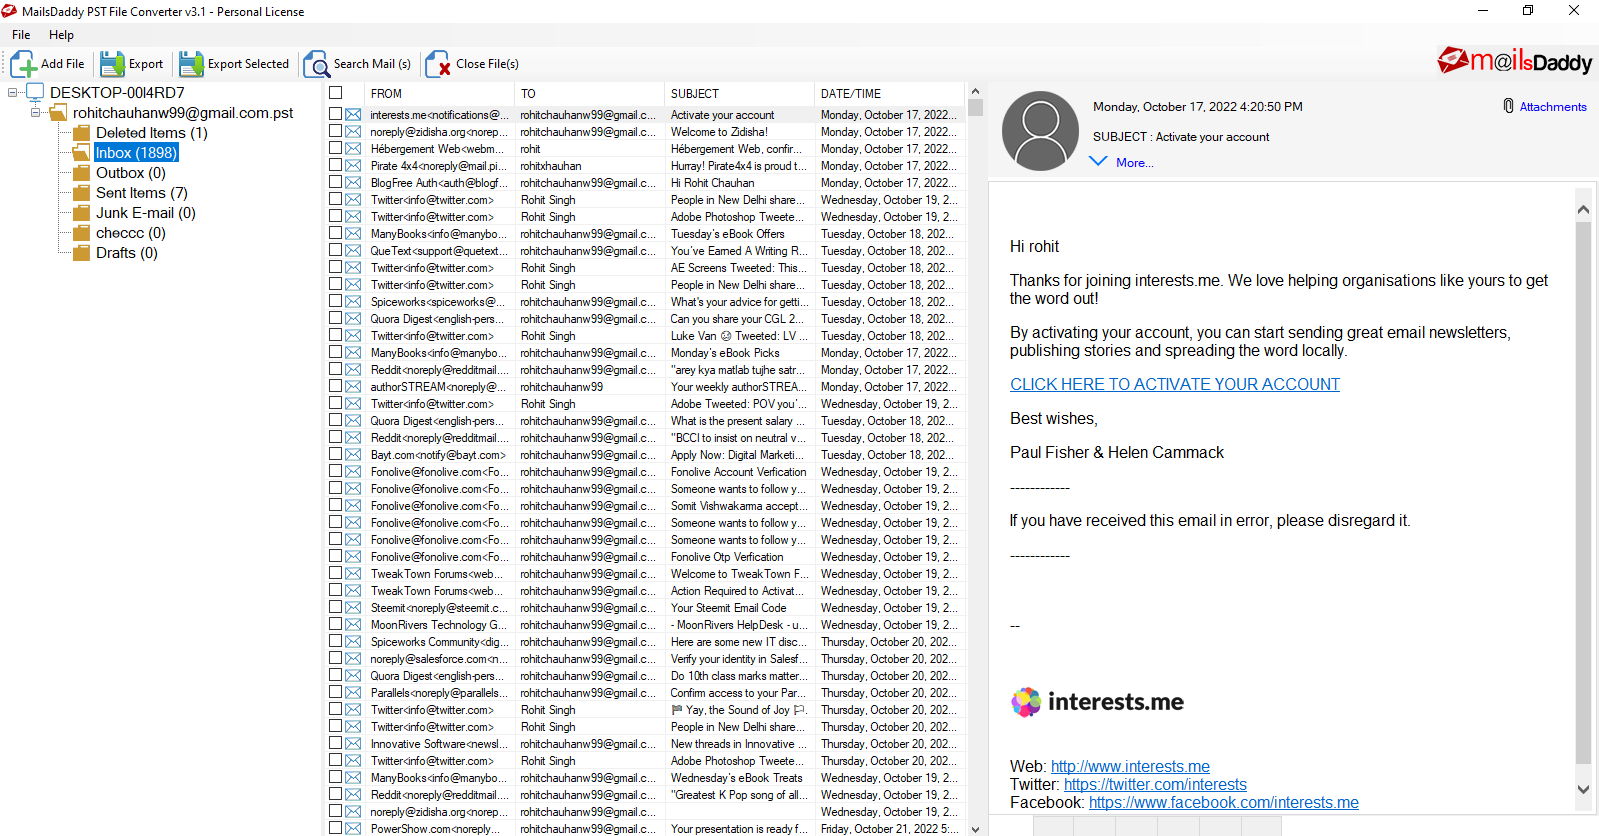Open the Help menu
Screen dimensions: 1599x836
tap(61, 35)
